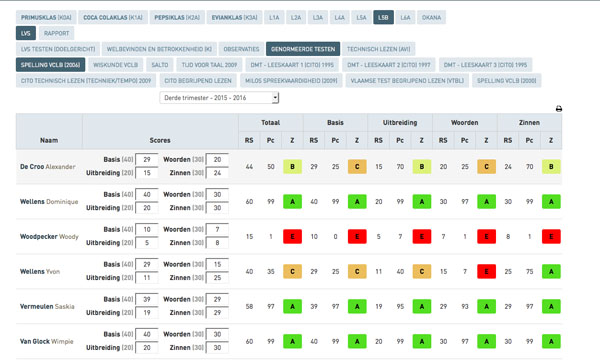Go to the OBSERVATIES tab
This screenshot has height=360, width=600.
click(x=241, y=49)
